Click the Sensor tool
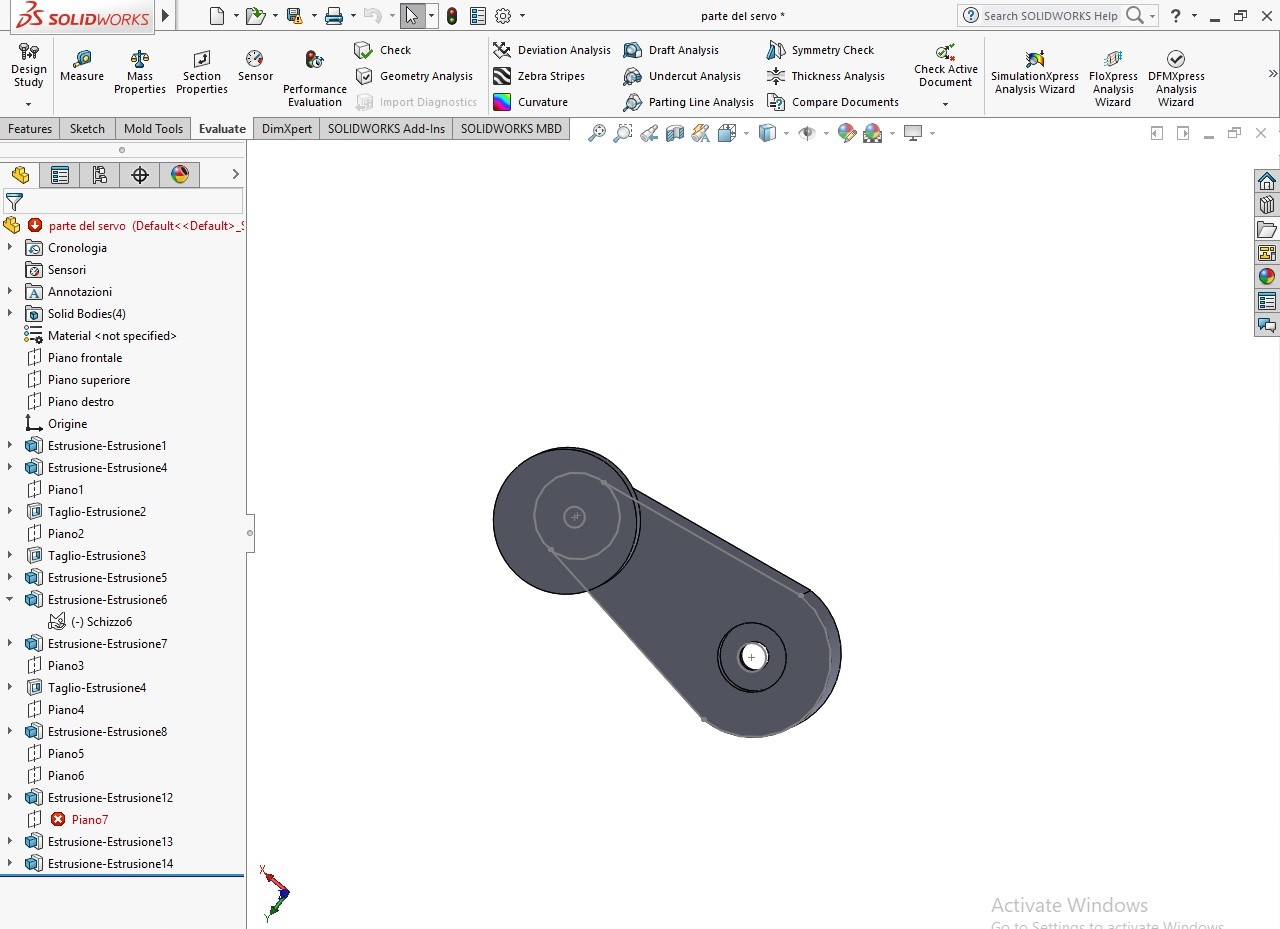Screen dimensions: 1280x929 tap(255, 67)
